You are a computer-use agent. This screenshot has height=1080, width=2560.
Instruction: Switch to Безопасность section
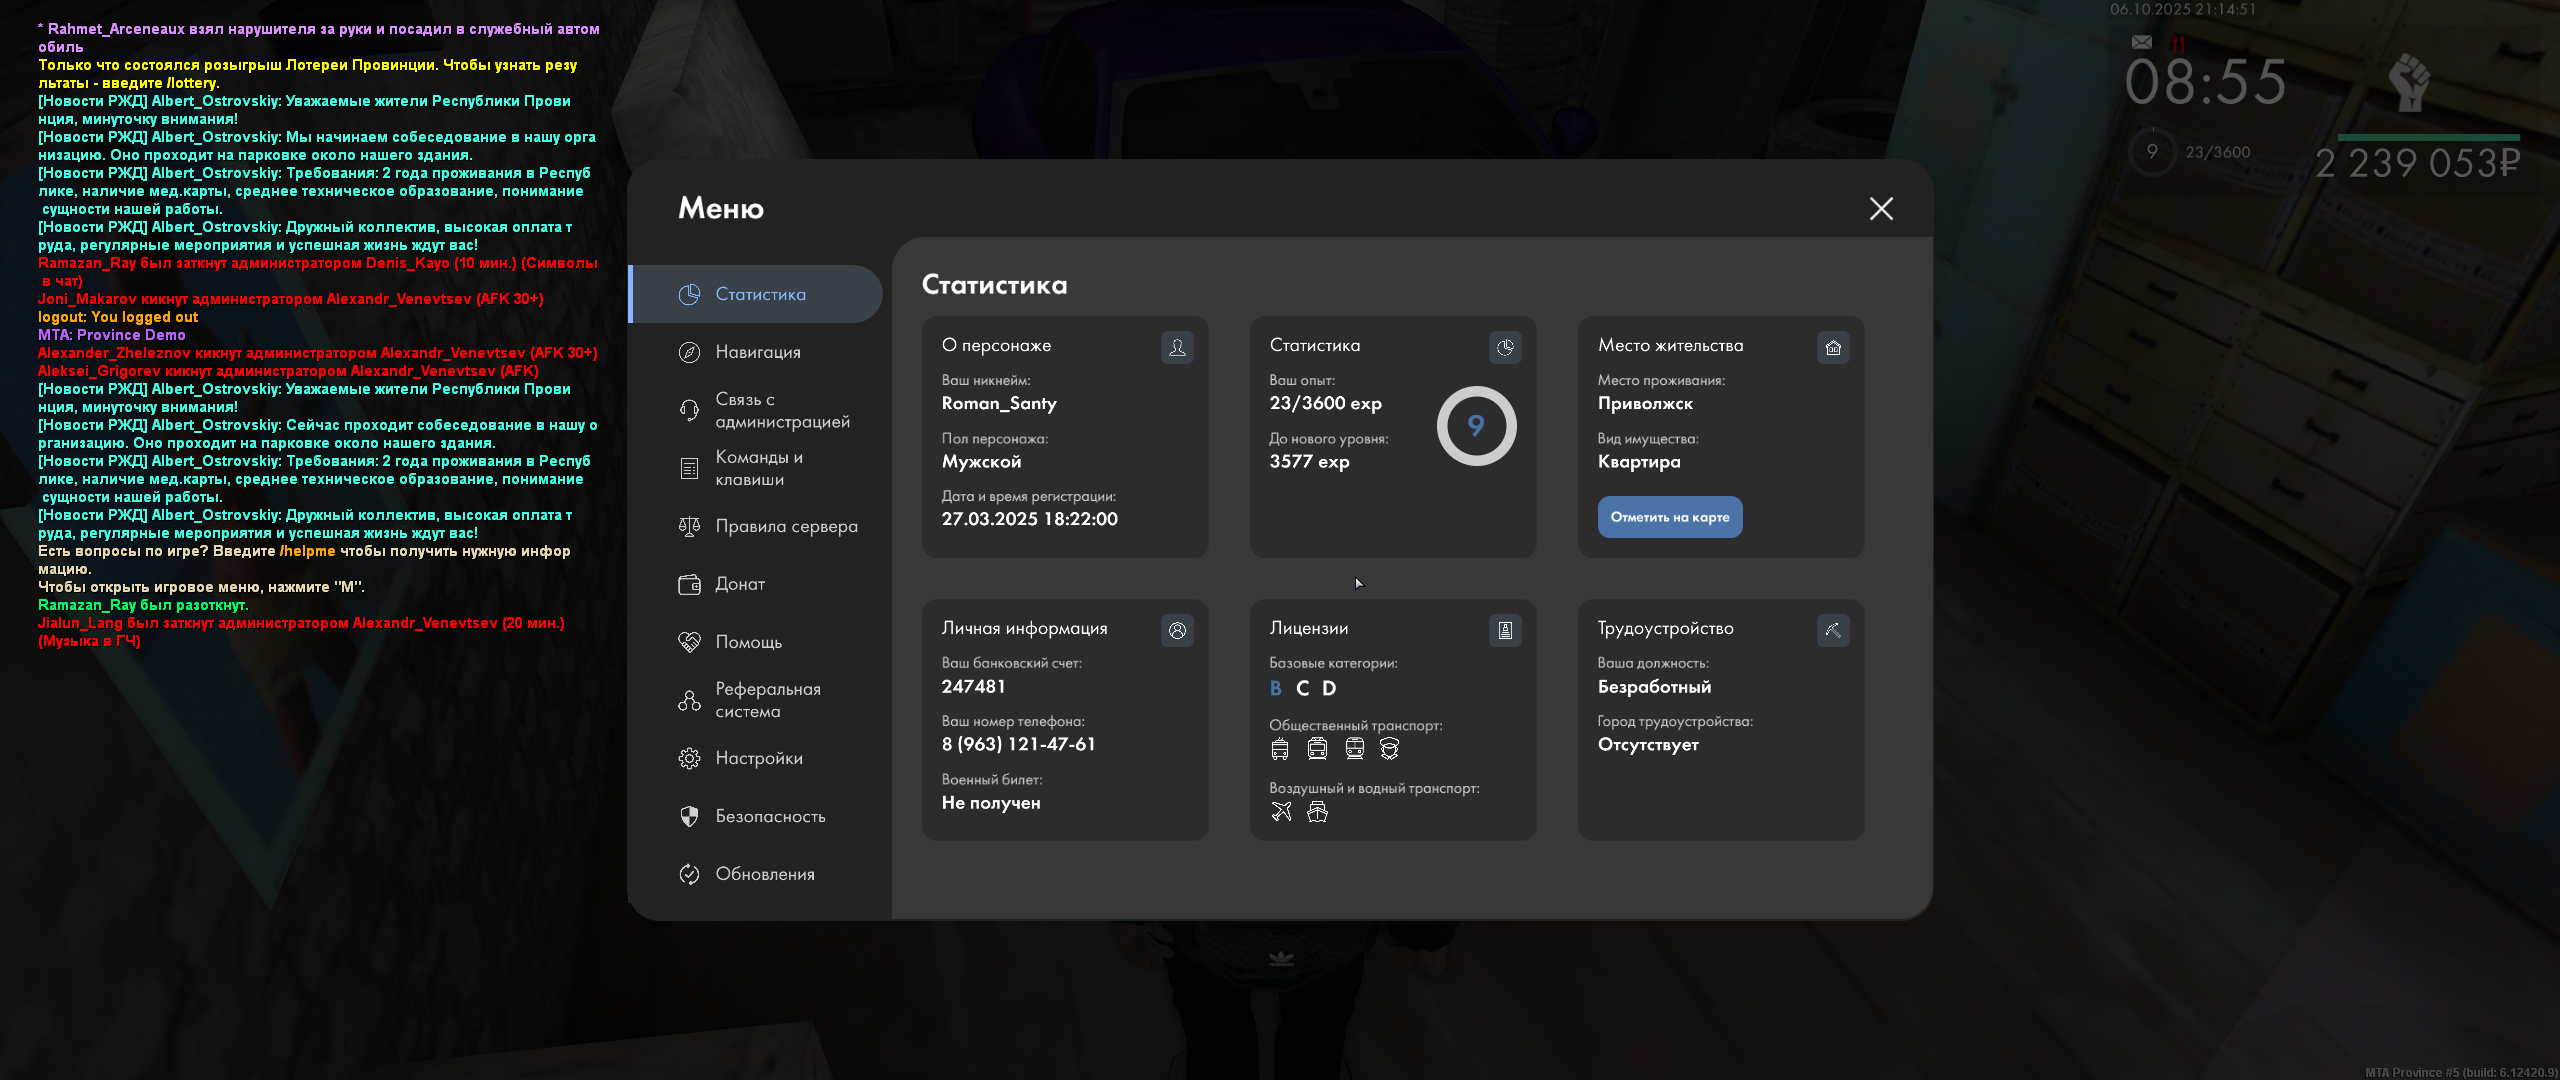769,816
